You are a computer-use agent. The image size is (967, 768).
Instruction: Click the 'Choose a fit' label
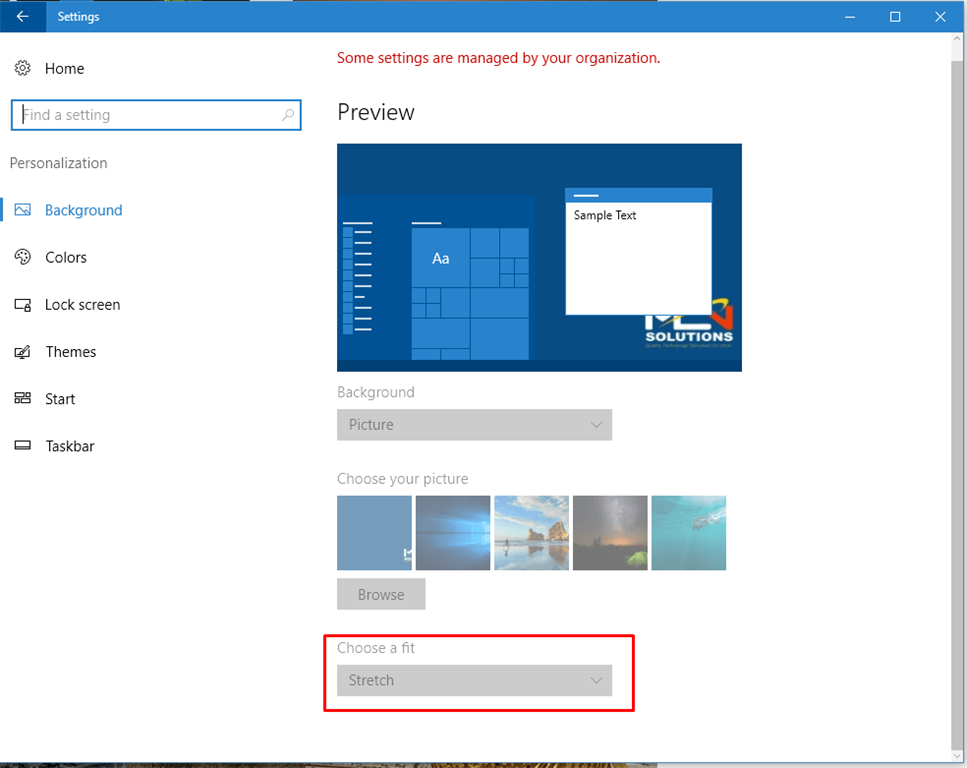pos(376,648)
